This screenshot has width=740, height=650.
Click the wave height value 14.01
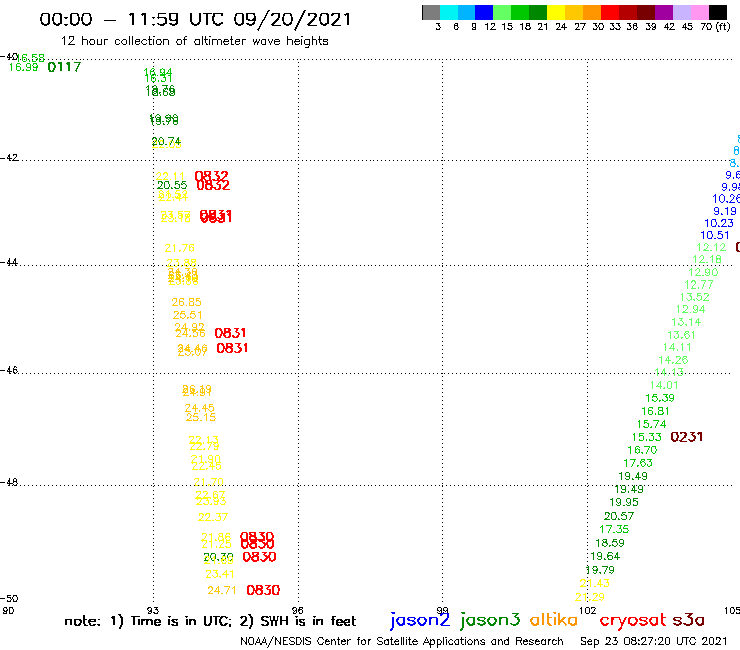(664, 385)
